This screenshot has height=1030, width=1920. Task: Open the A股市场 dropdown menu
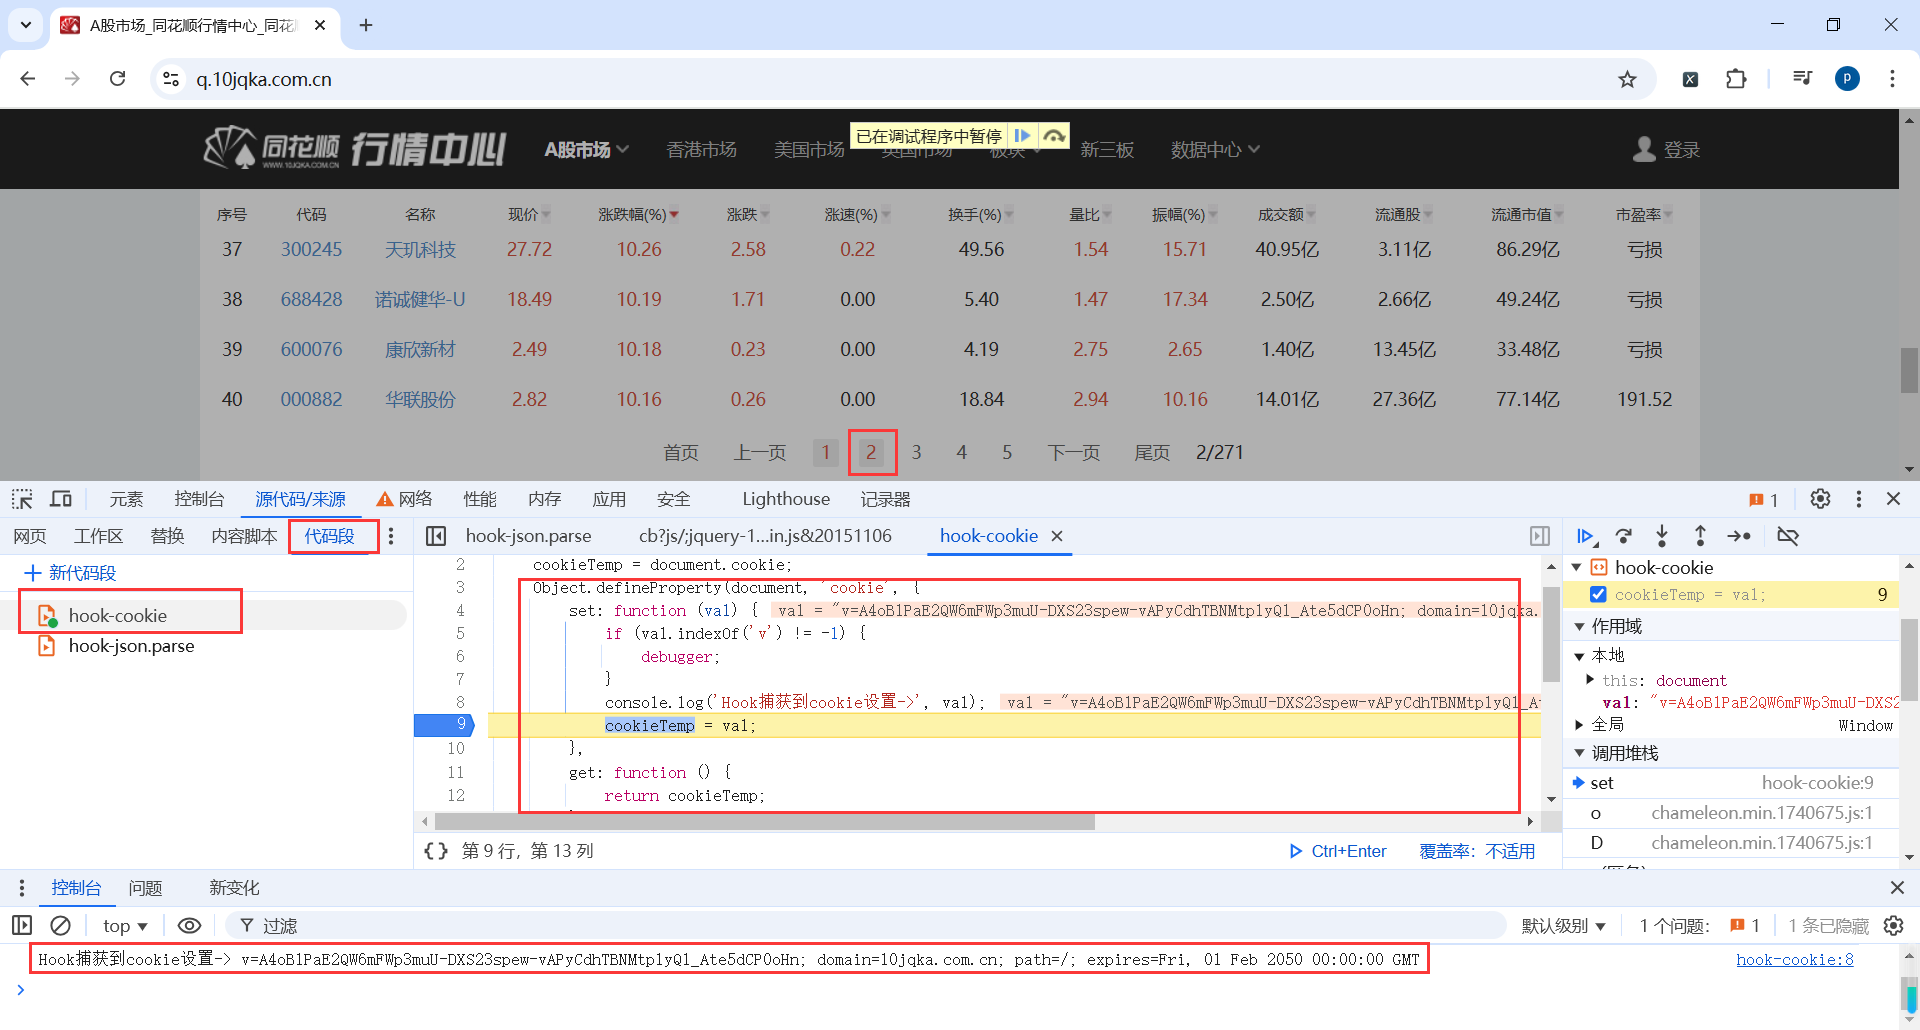click(x=586, y=150)
